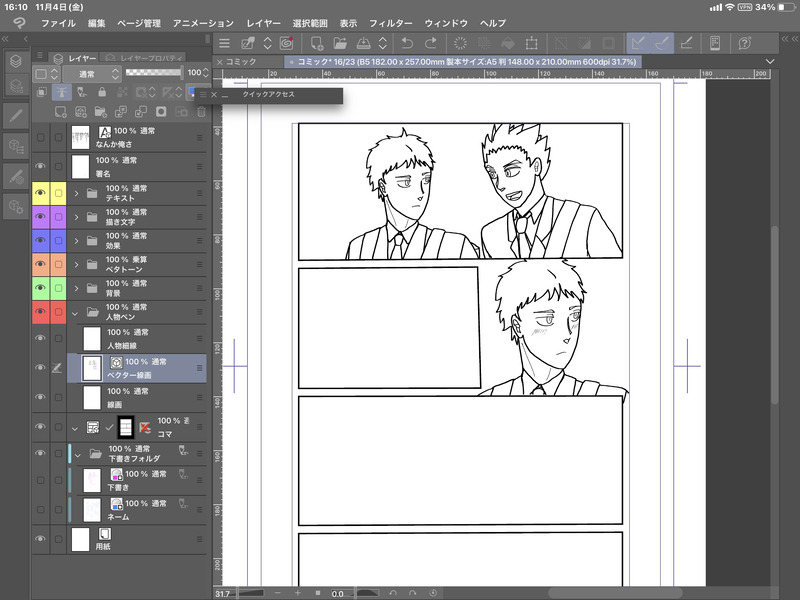800x600 pixels.
Task: Toggle snap to ruler icon
Action: pyautogui.click(x=638, y=43)
